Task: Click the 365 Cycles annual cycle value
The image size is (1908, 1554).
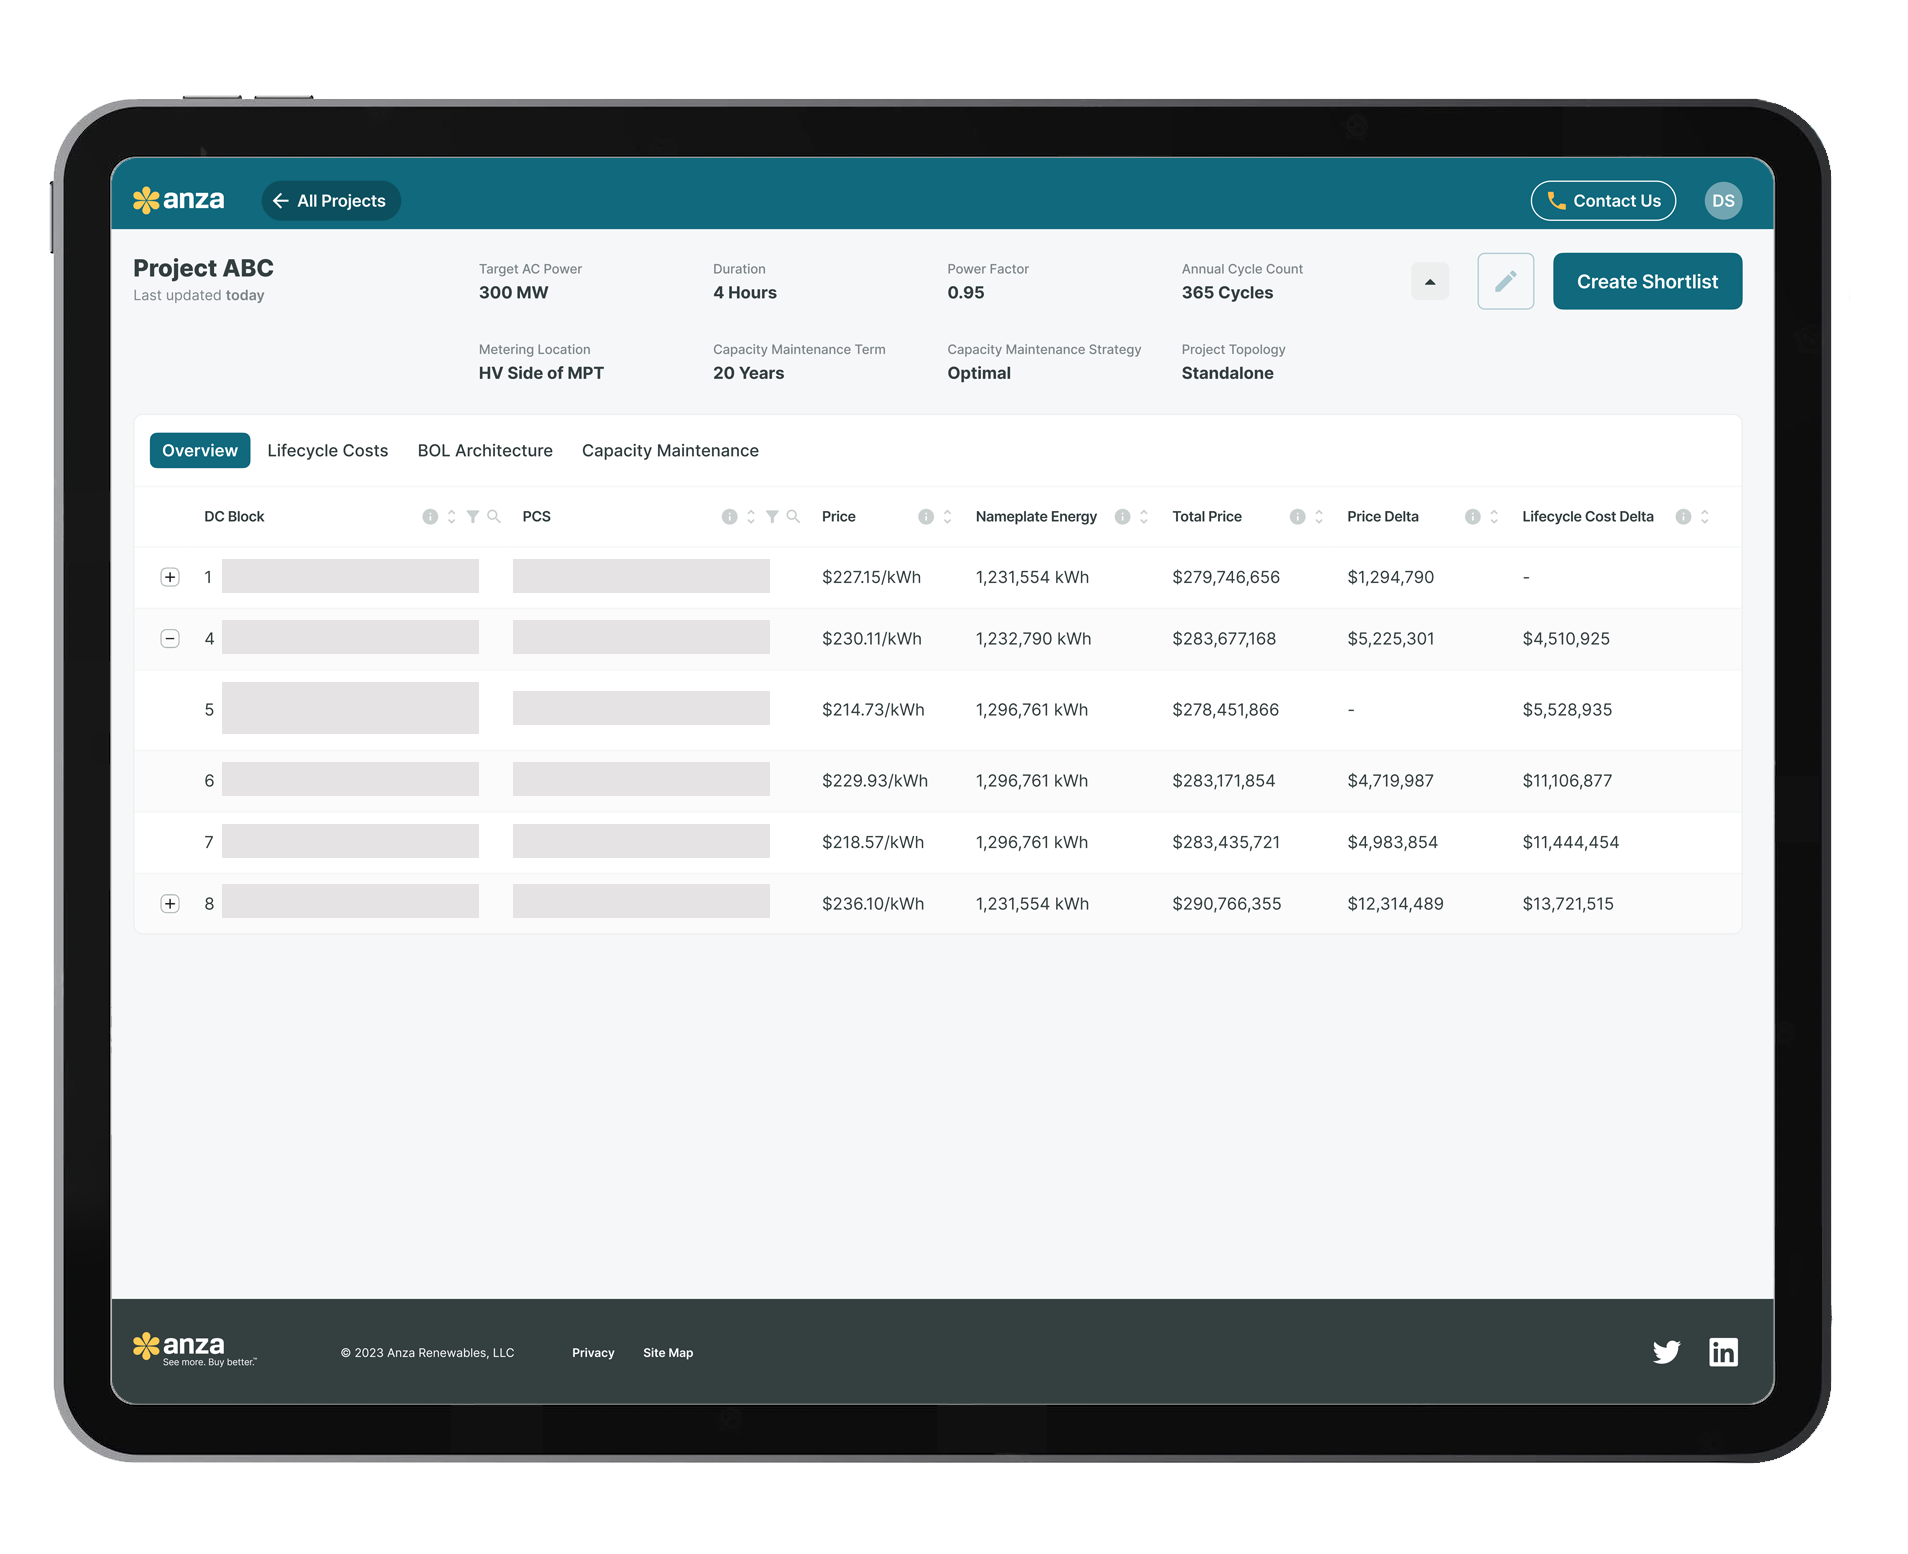Action: click(1227, 293)
